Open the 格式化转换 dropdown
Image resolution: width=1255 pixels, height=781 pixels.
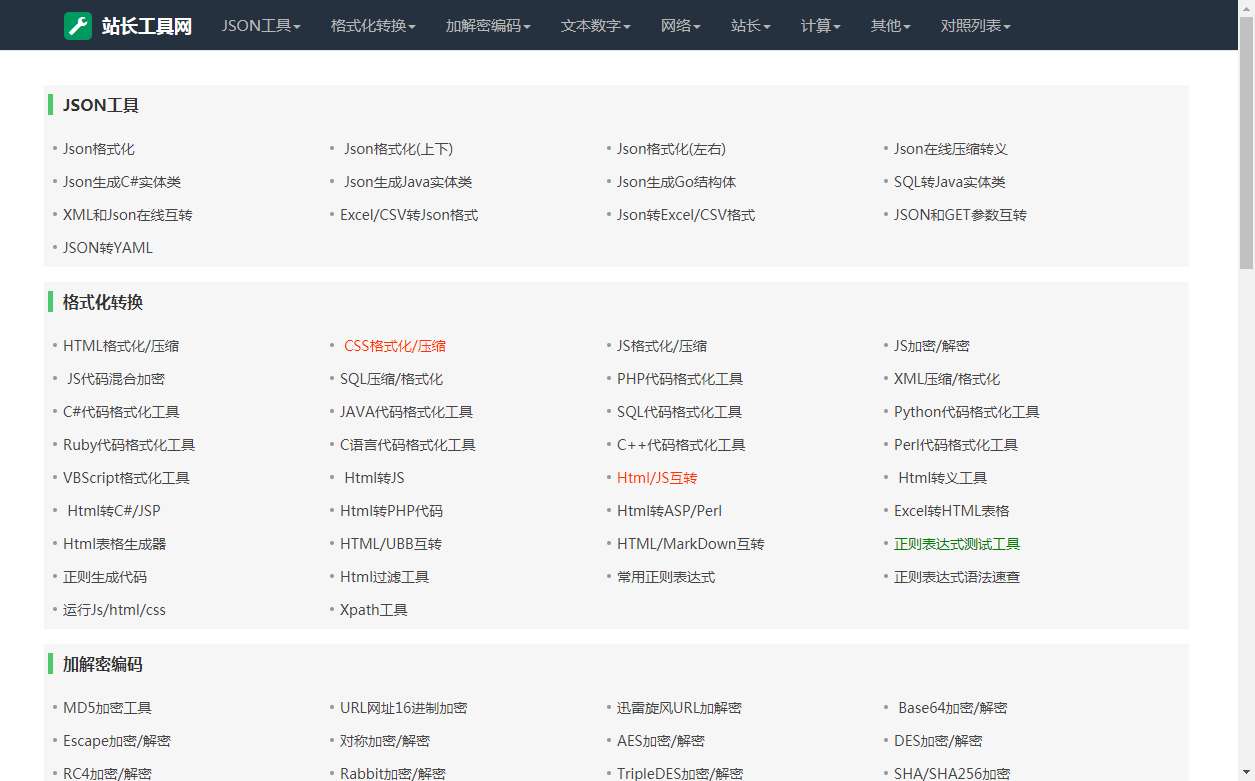[375, 26]
